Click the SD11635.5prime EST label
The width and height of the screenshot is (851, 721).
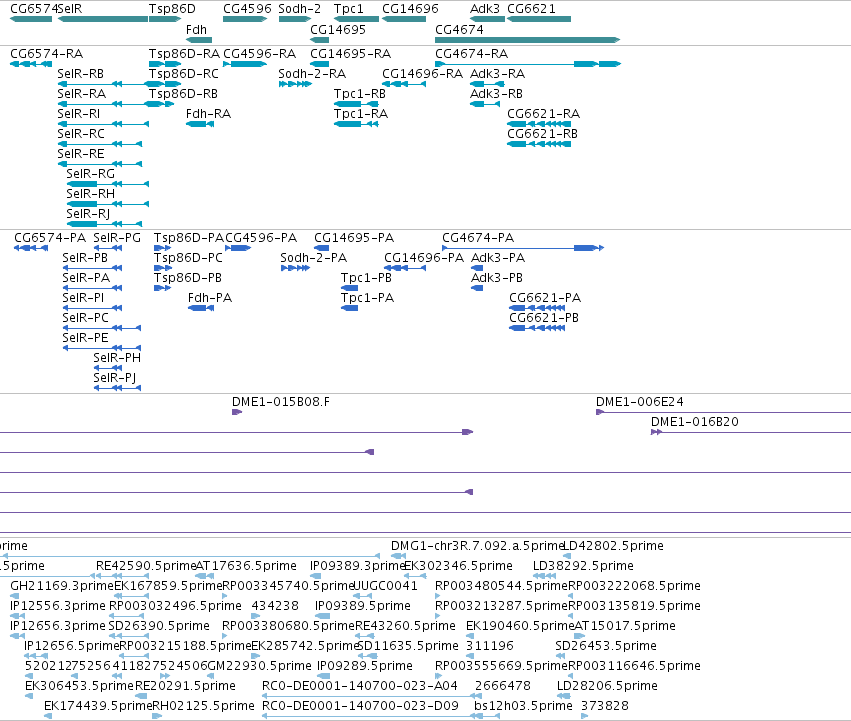[x=408, y=646]
